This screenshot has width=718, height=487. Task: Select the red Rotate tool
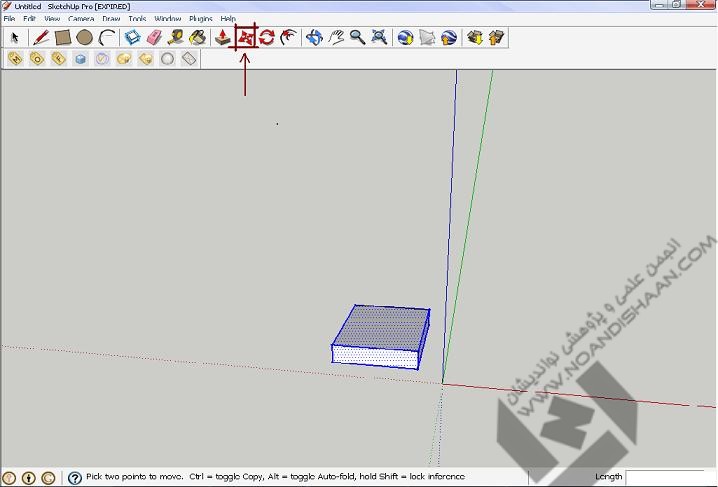267,38
